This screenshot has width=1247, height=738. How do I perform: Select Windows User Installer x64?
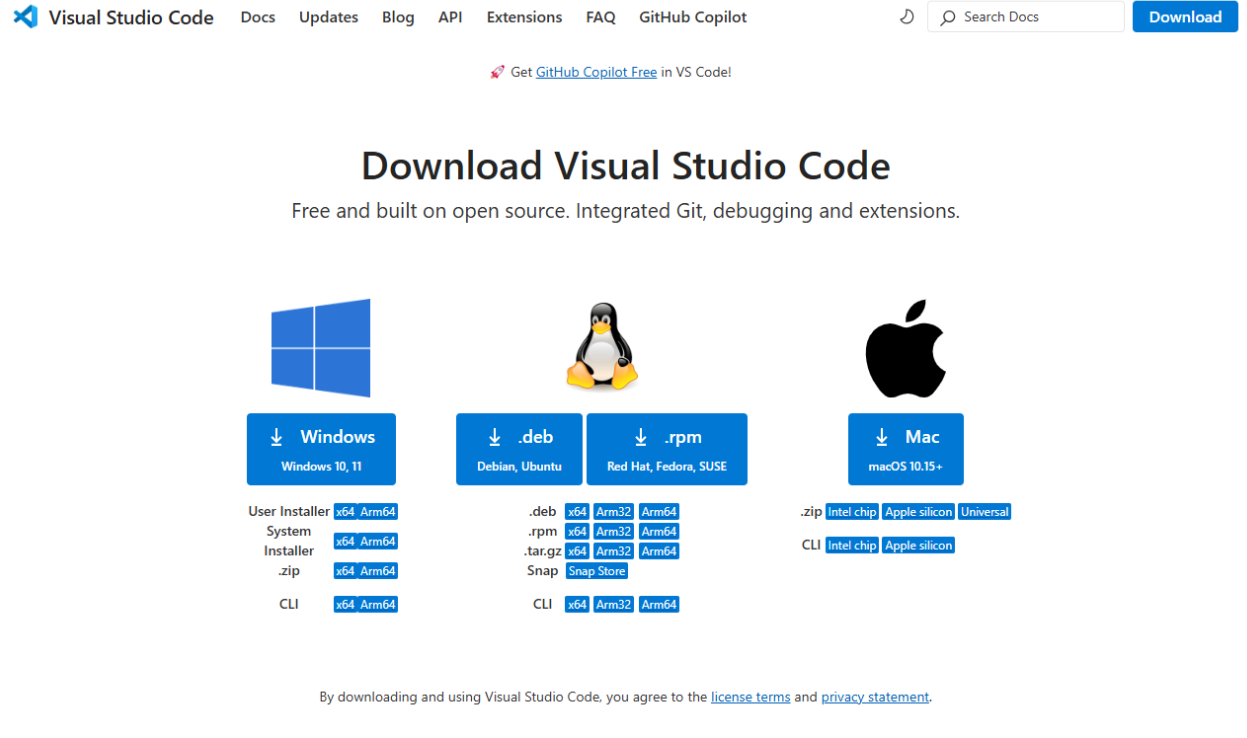coord(345,512)
